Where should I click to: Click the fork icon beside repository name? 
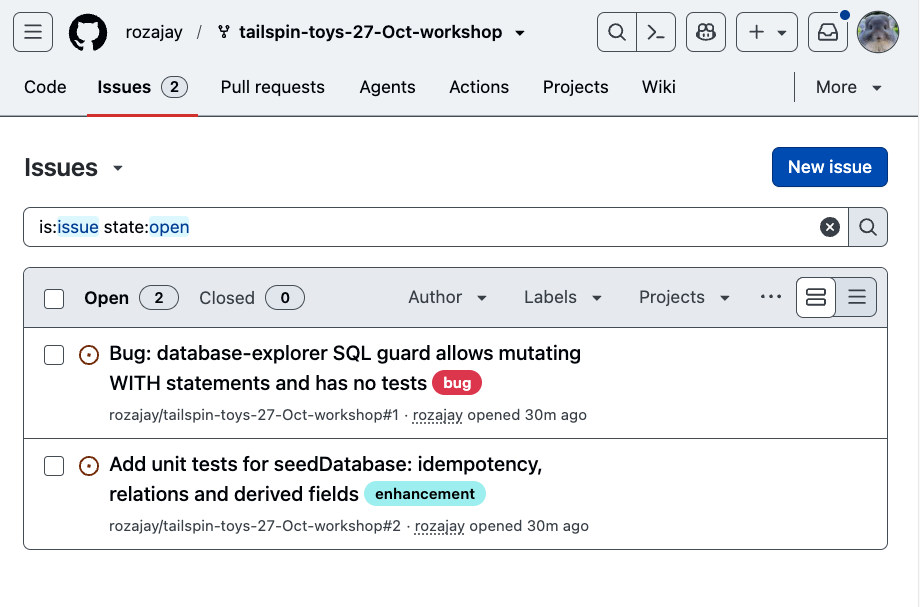click(x=224, y=32)
